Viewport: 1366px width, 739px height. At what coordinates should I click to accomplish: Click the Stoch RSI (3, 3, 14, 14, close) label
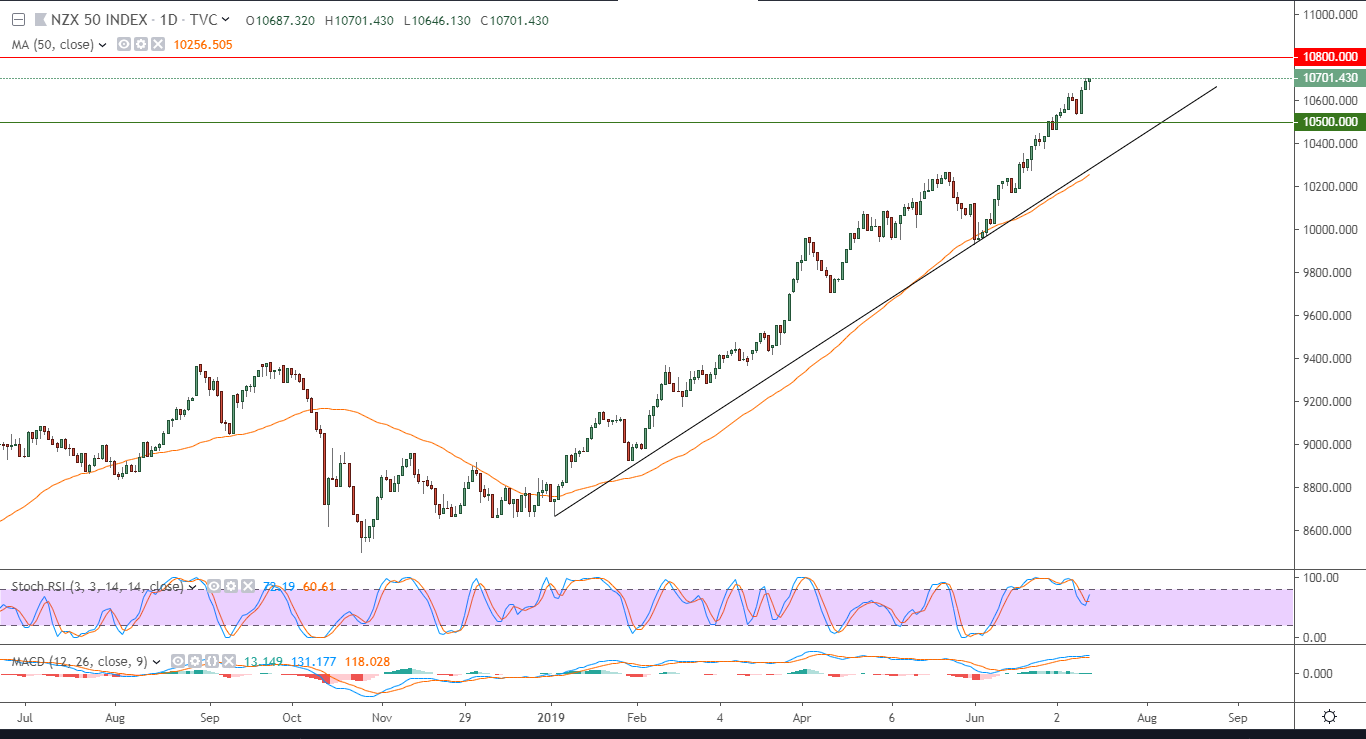click(x=97, y=587)
